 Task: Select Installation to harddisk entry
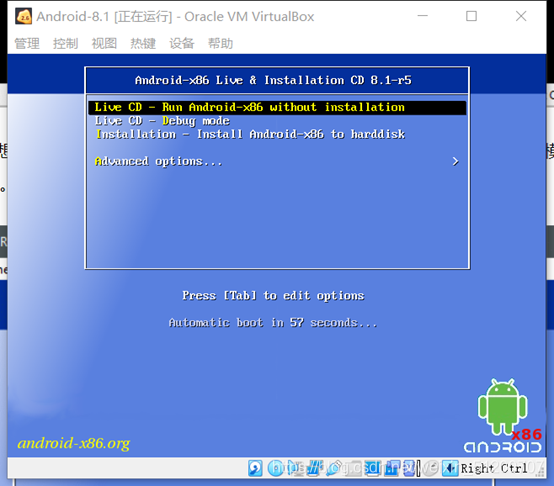pos(251,134)
